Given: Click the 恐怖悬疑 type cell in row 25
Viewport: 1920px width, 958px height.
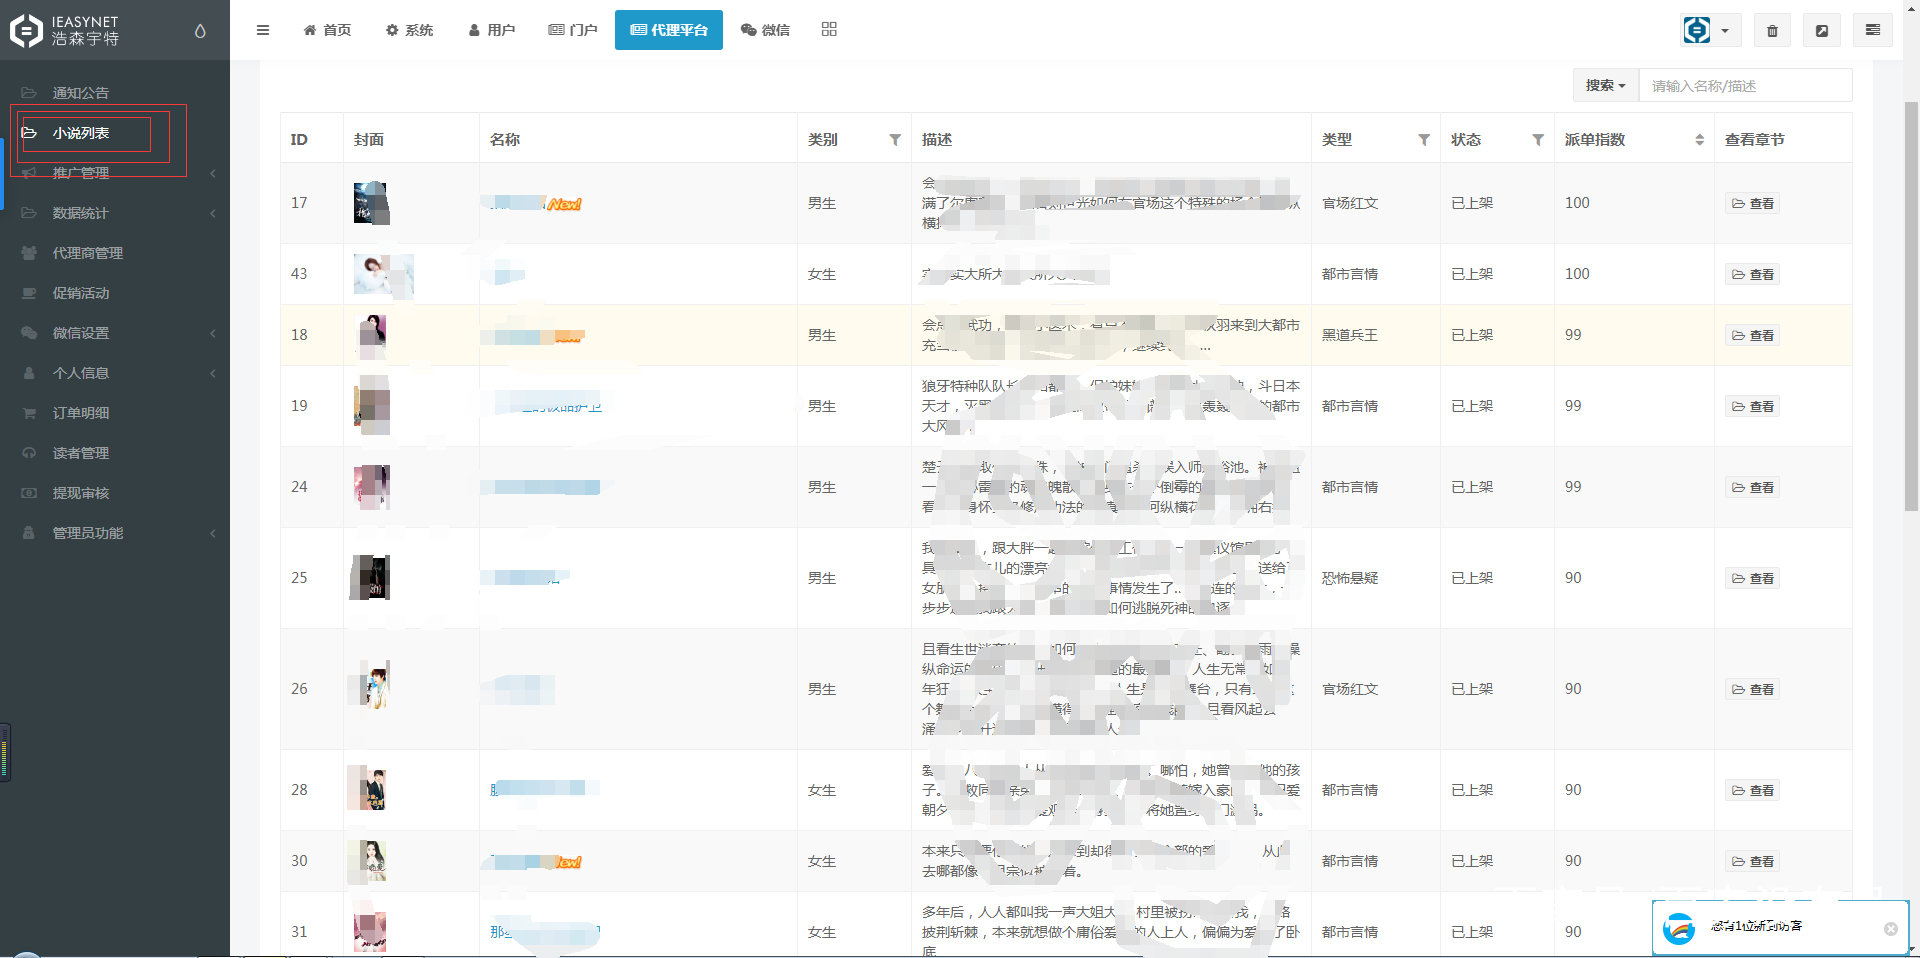Looking at the screenshot, I should [1350, 578].
